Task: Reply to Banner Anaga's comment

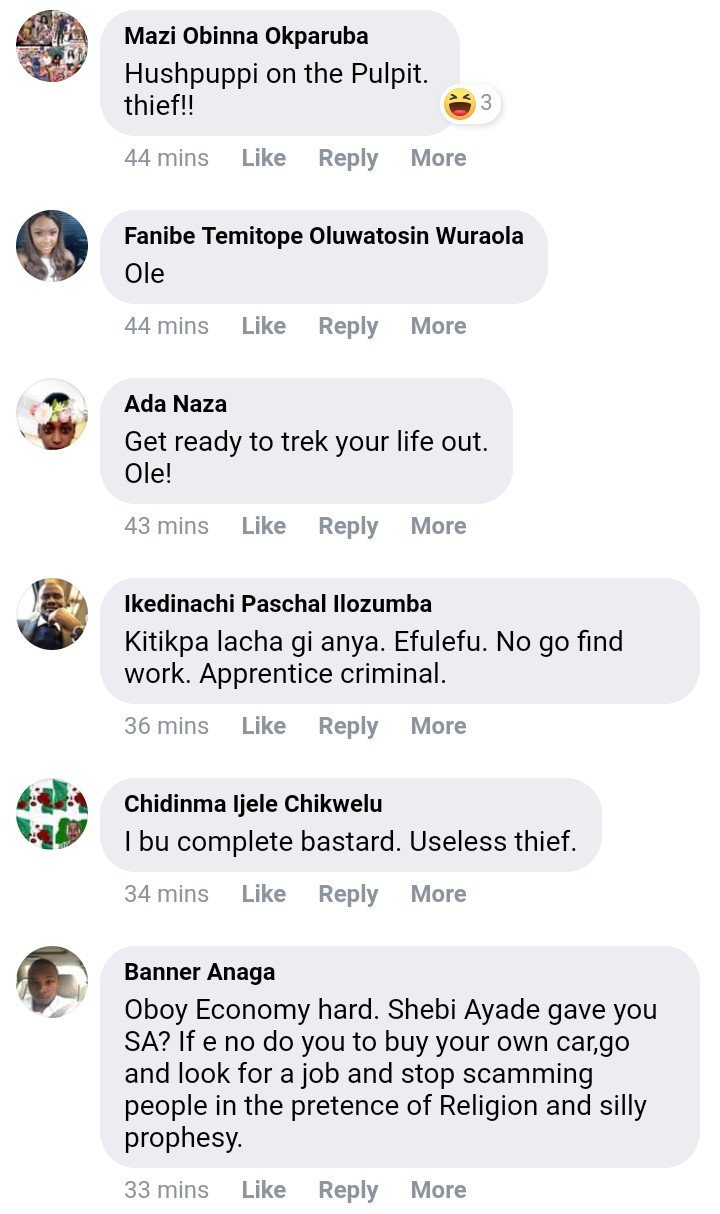Action: click(x=348, y=1190)
